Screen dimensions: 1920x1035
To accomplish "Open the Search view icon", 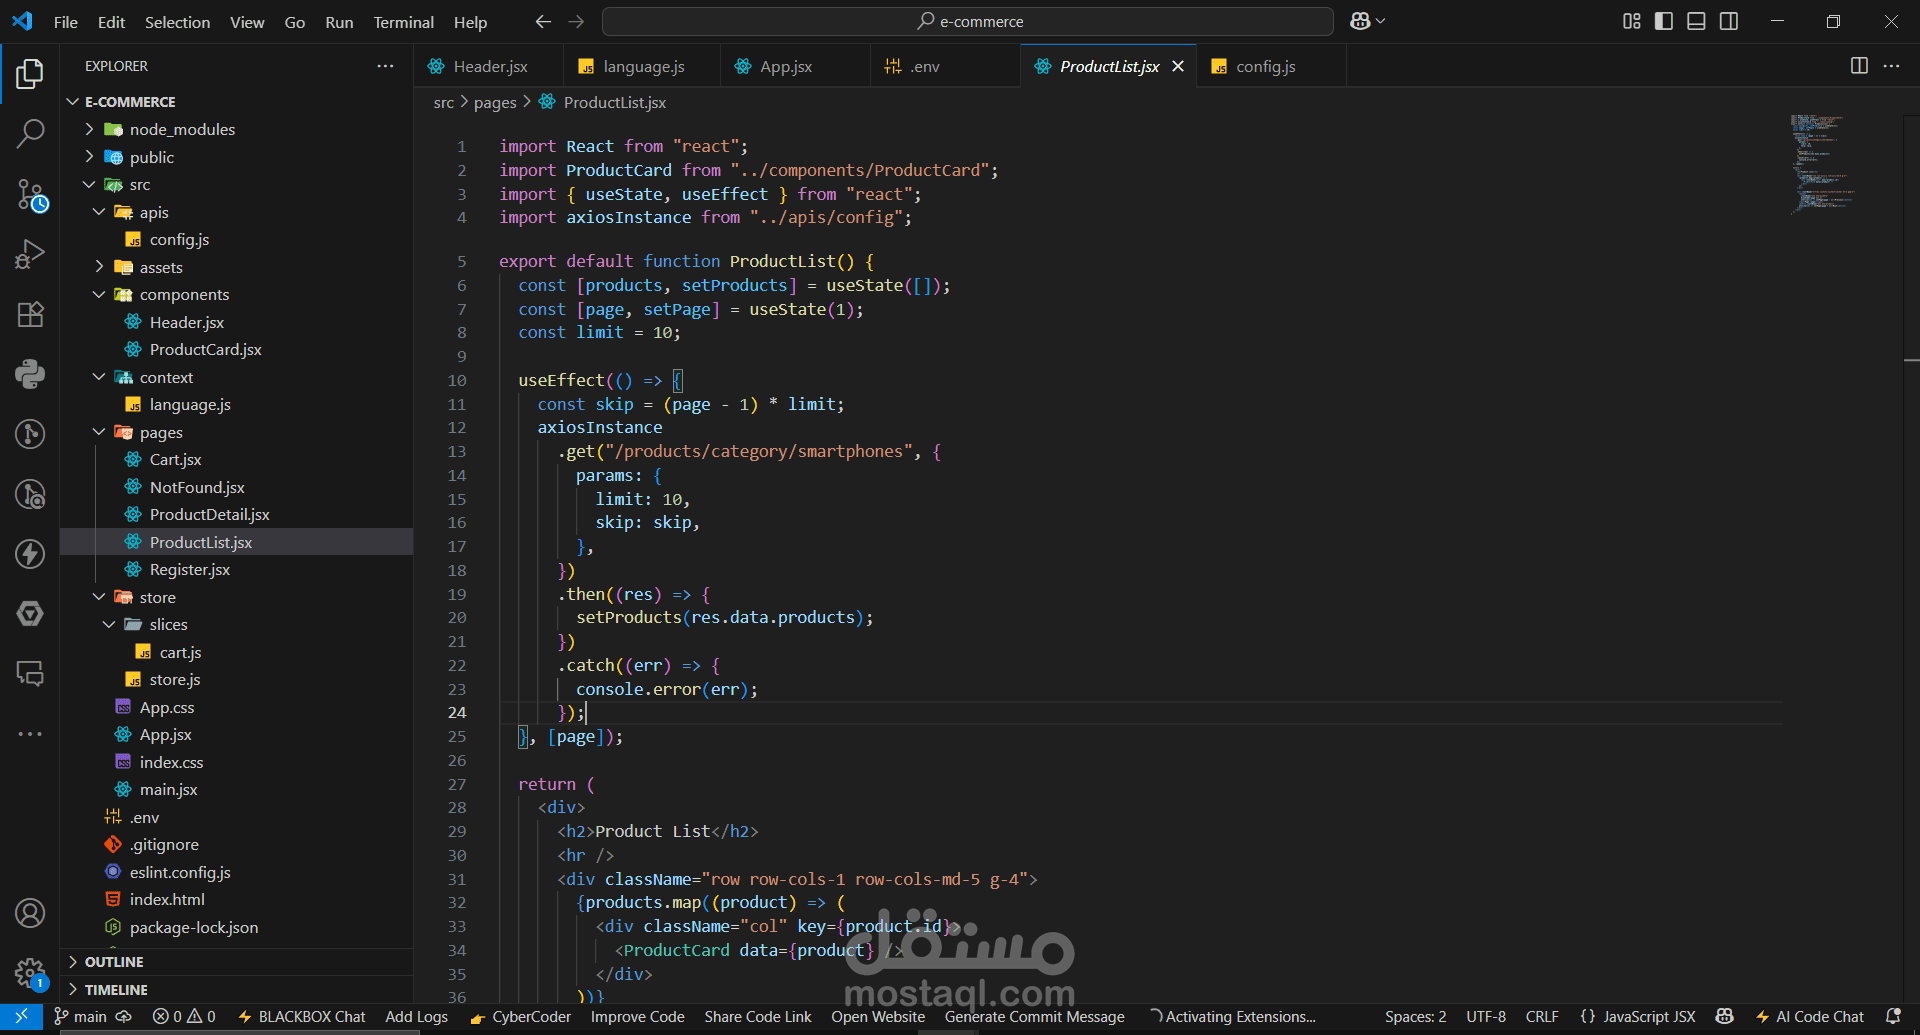I will (x=30, y=133).
